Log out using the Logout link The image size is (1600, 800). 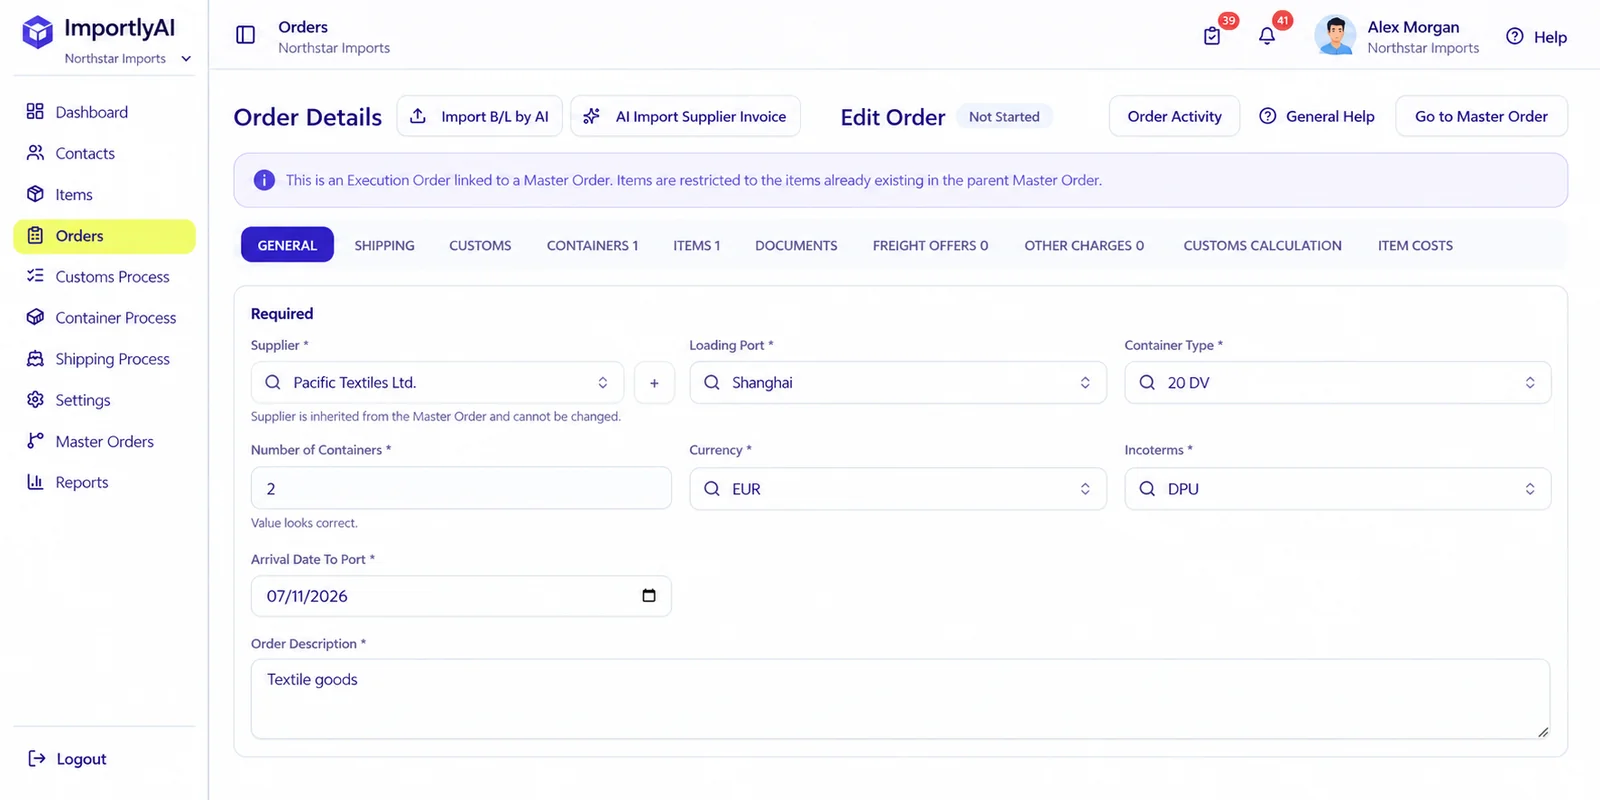click(x=68, y=759)
